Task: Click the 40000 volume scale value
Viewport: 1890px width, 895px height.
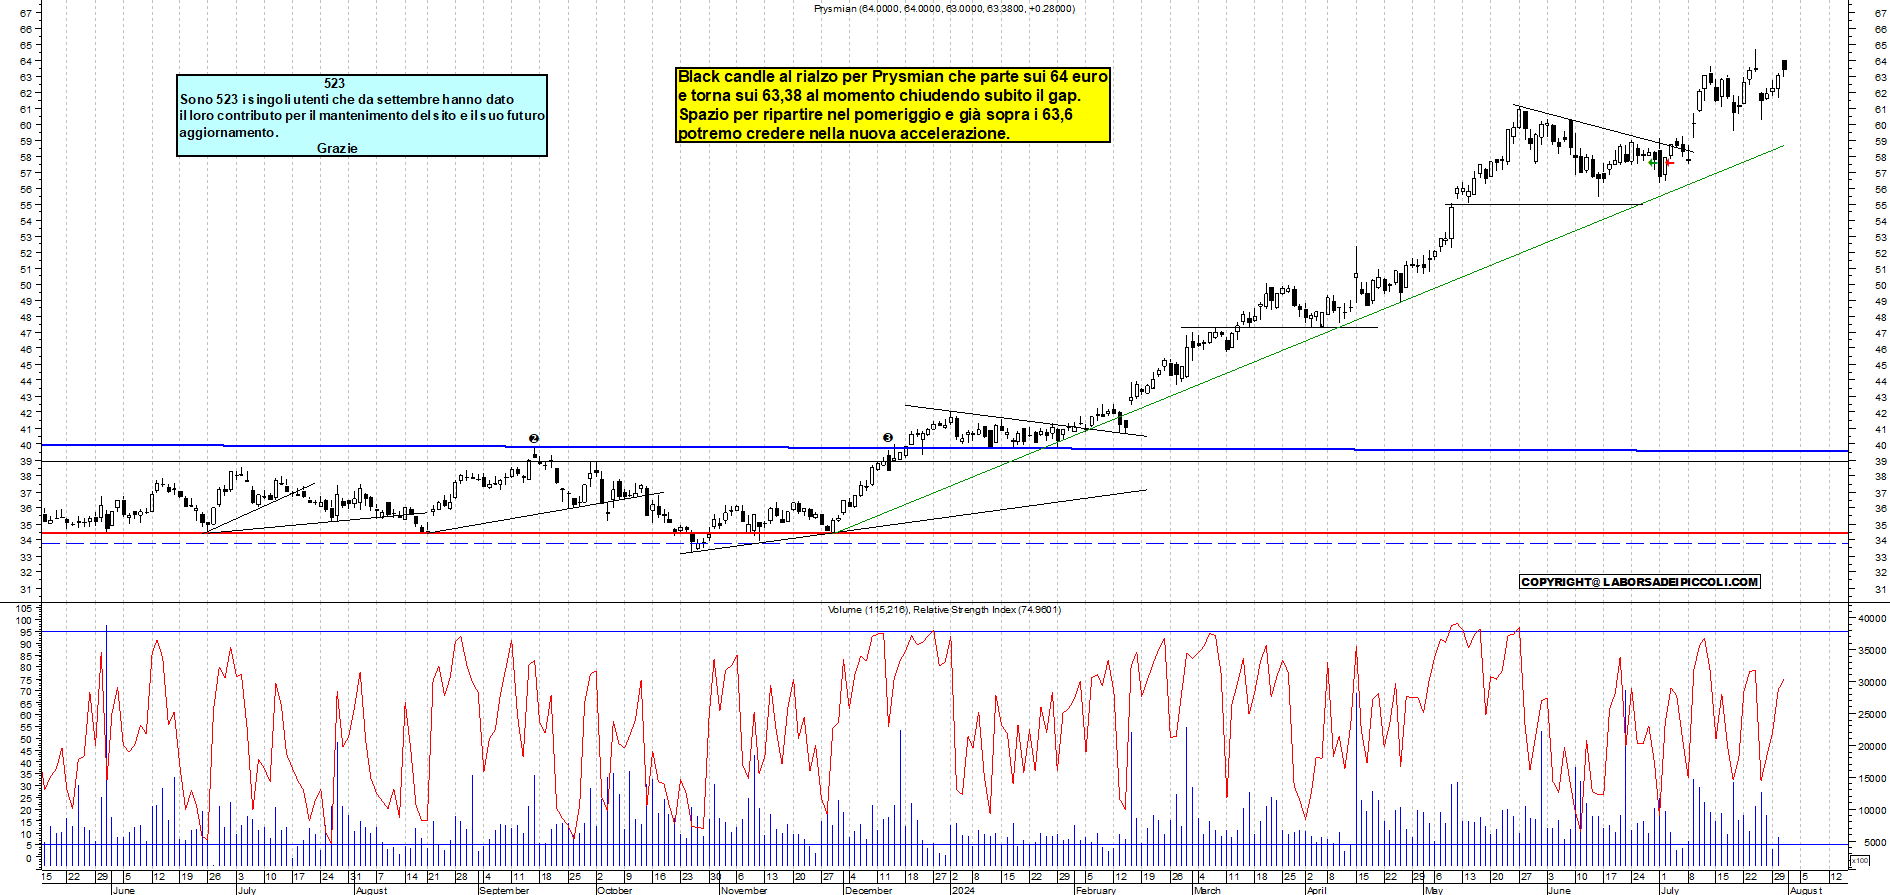Action: pos(1872,619)
